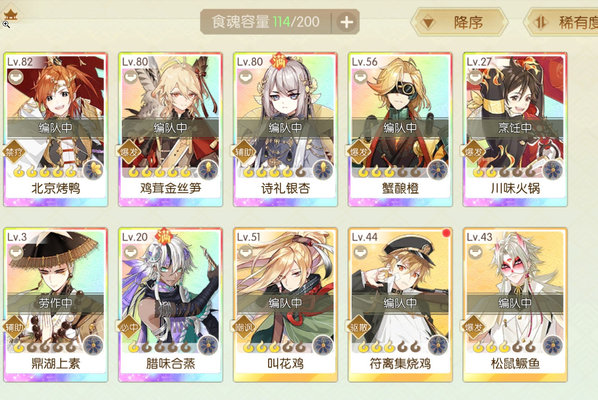Click the flower emblem on 鸡茸金丝笋 card
Image resolution: width=598 pixels, height=400 pixels.
(208, 169)
